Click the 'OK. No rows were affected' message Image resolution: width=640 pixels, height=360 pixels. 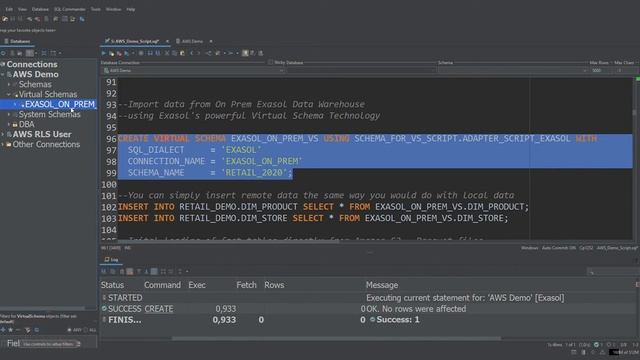click(416, 309)
